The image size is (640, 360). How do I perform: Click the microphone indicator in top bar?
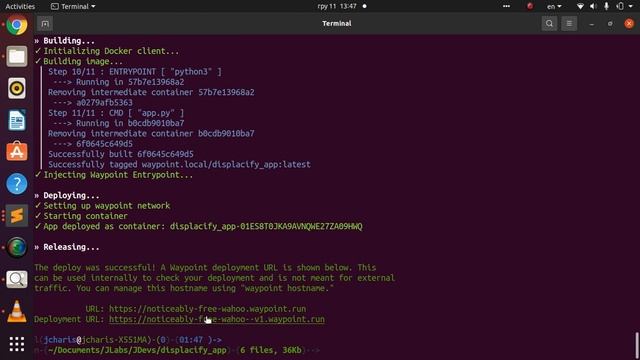pos(607,6)
